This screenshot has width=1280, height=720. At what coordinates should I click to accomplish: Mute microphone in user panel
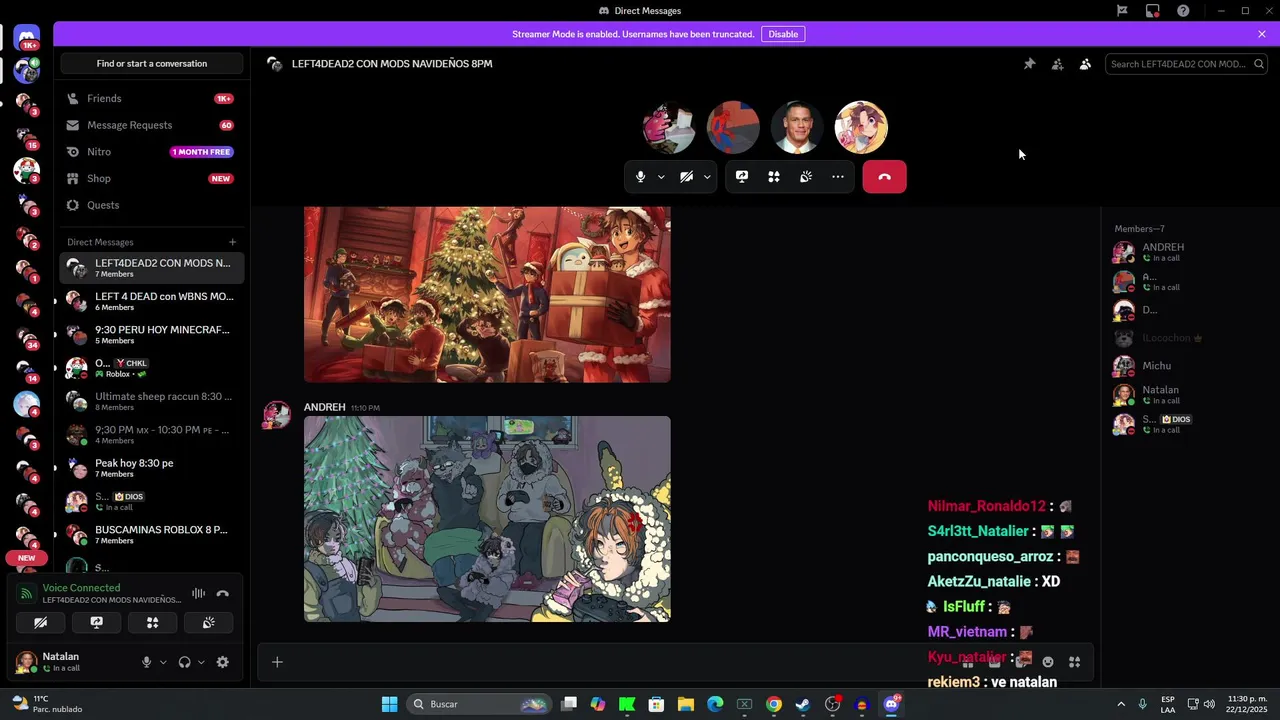click(x=146, y=662)
